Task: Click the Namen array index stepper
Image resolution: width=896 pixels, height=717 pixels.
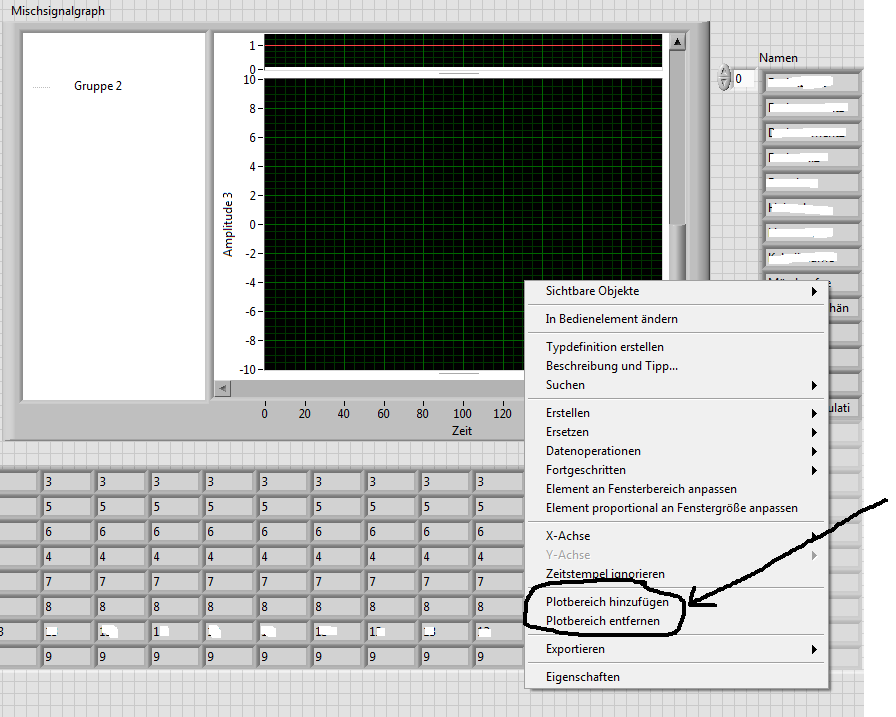Action: [x=724, y=77]
